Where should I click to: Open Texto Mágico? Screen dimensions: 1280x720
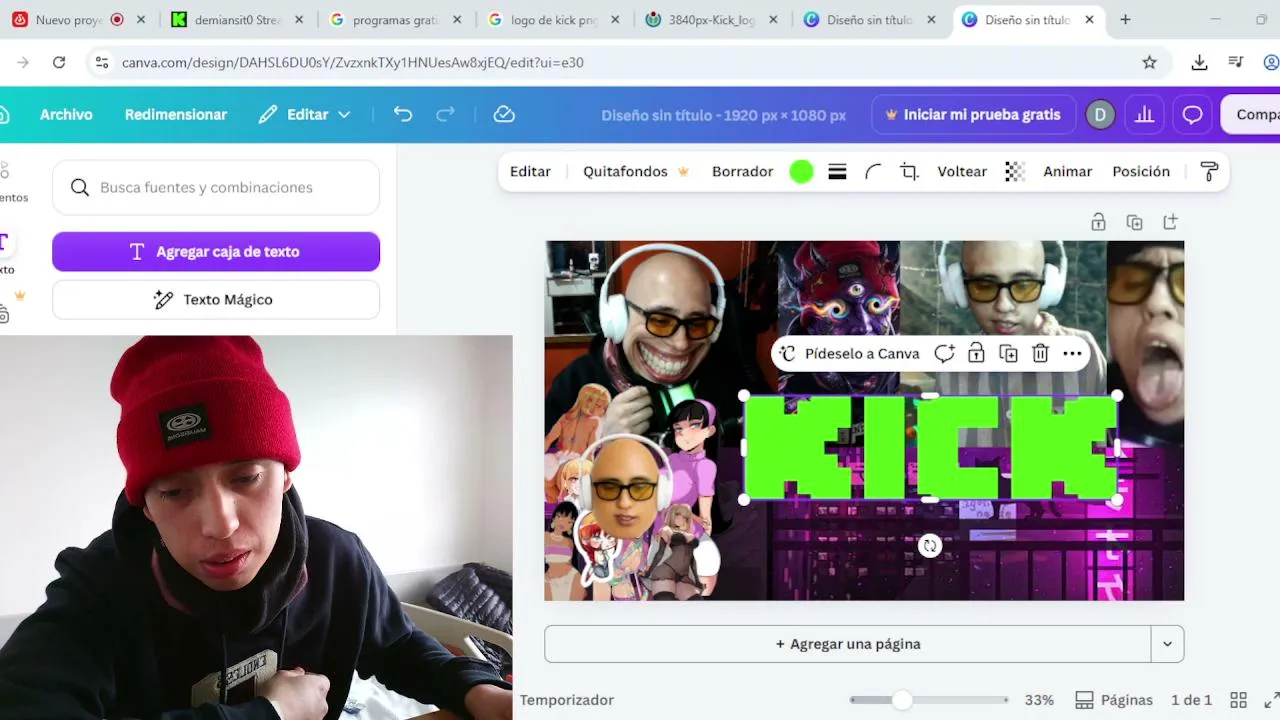click(x=216, y=300)
